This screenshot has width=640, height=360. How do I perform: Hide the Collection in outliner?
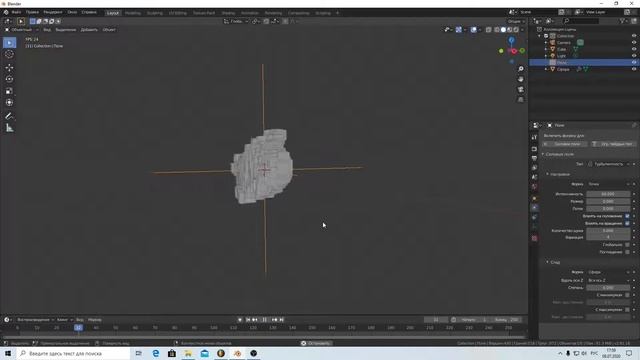pos(634,36)
